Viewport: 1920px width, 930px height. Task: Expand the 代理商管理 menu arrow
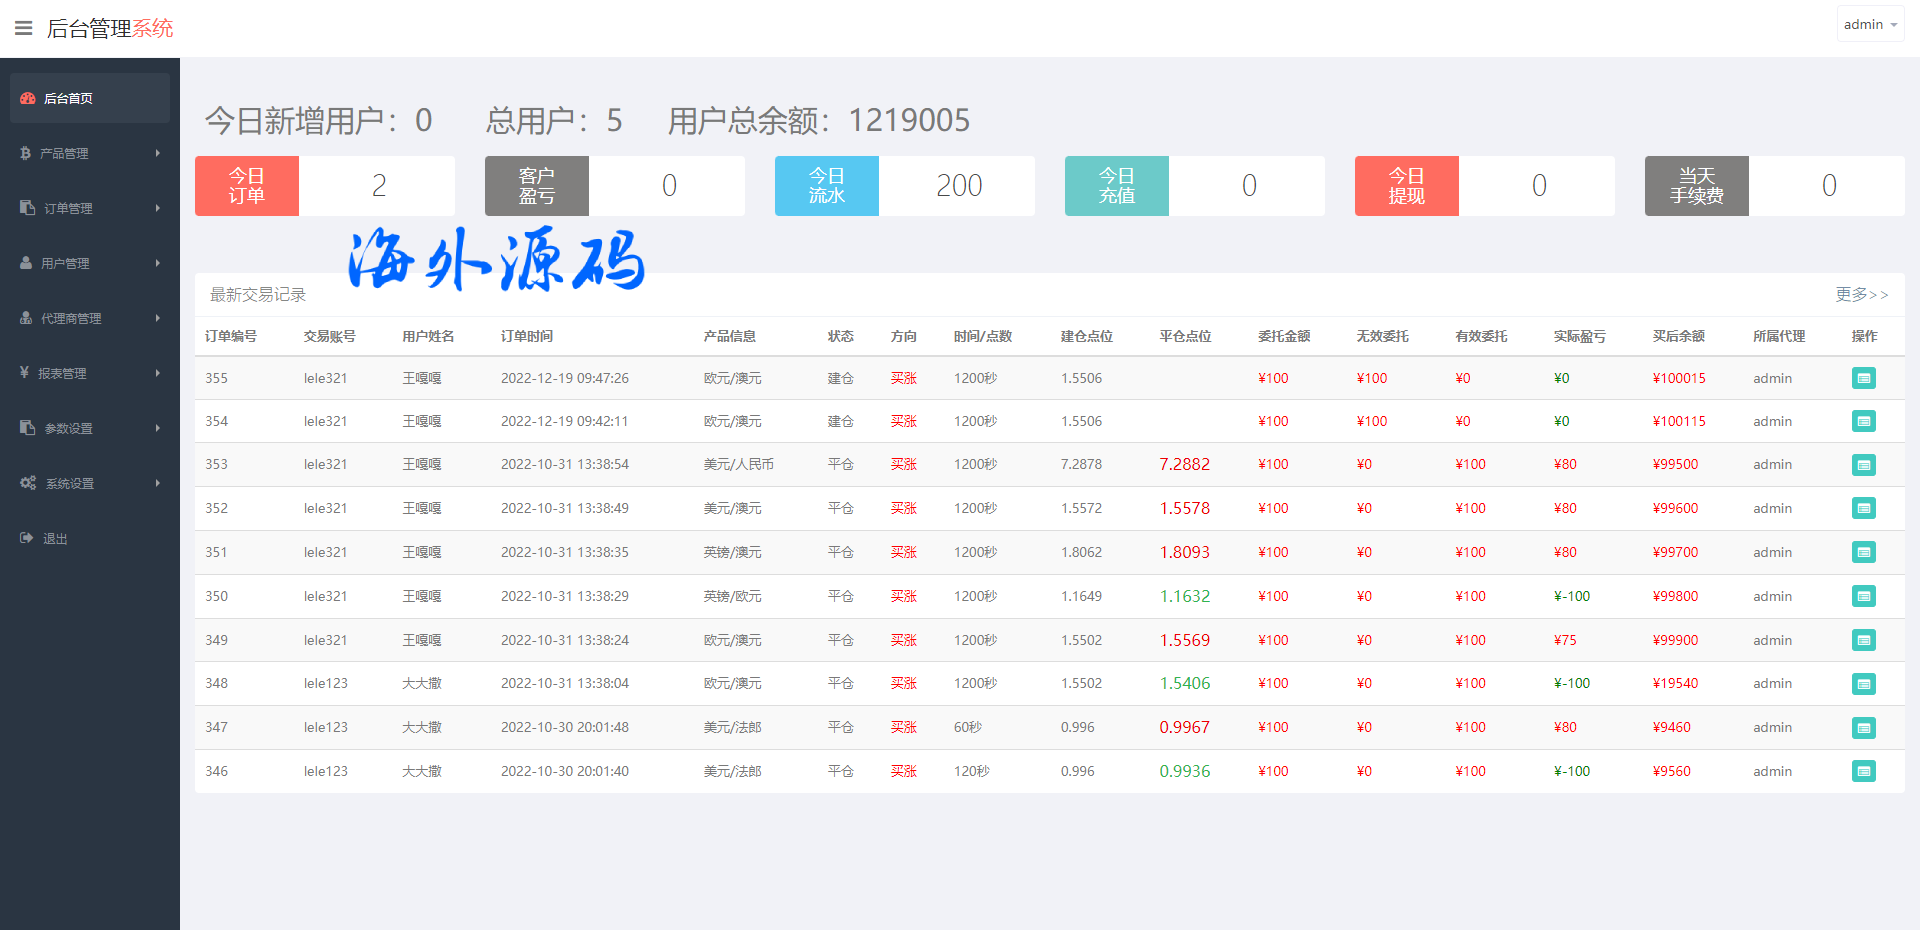[157, 318]
